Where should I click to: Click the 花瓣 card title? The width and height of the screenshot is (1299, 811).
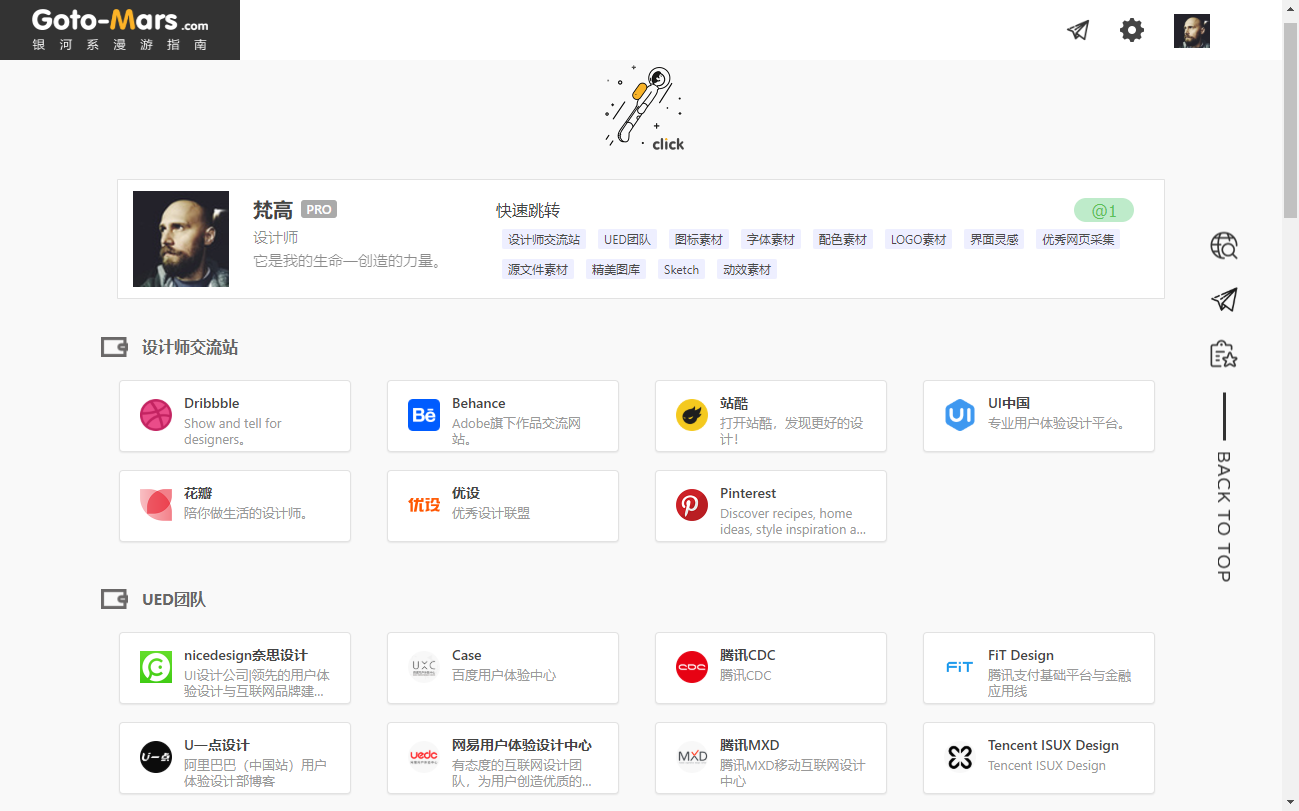click(198, 493)
